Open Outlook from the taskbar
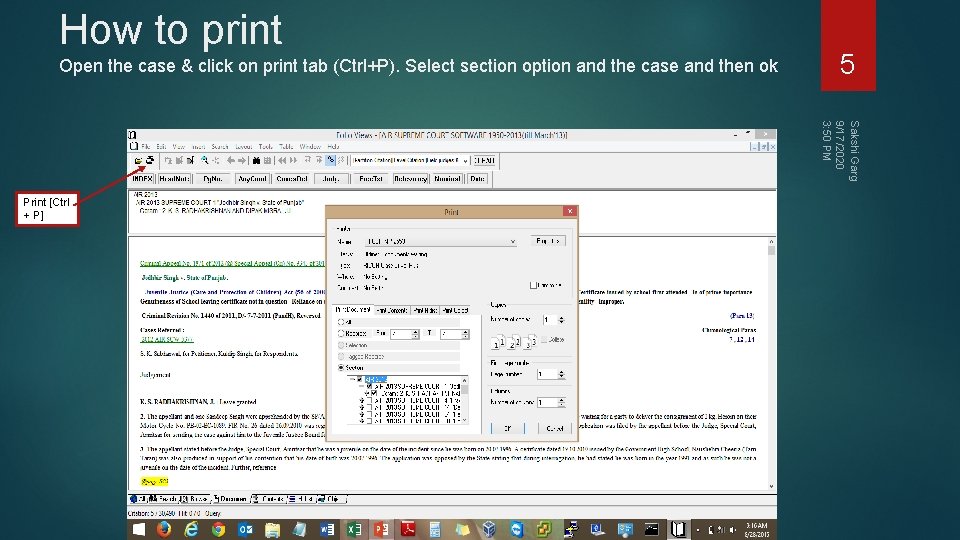 click(245, 529)
